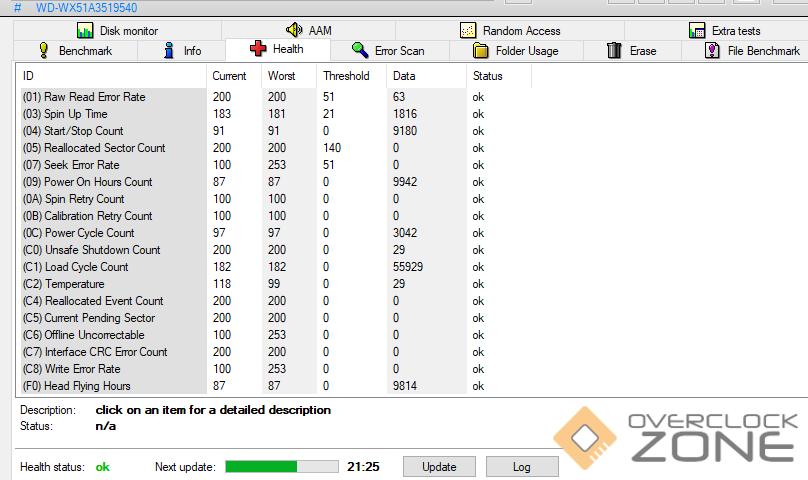Click the Threshold value 140

332,148
